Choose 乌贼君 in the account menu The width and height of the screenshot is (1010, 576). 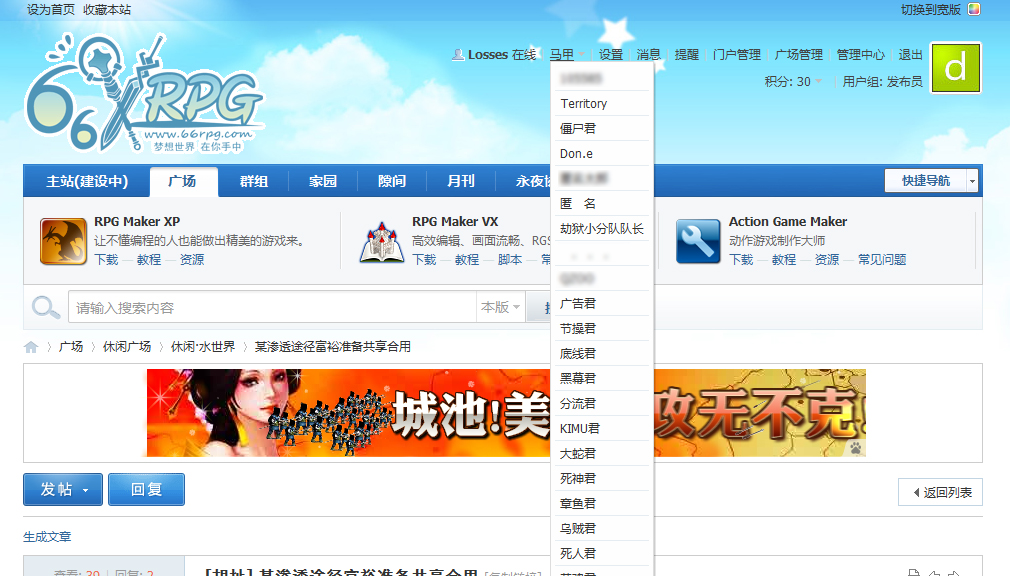[602, 528]
